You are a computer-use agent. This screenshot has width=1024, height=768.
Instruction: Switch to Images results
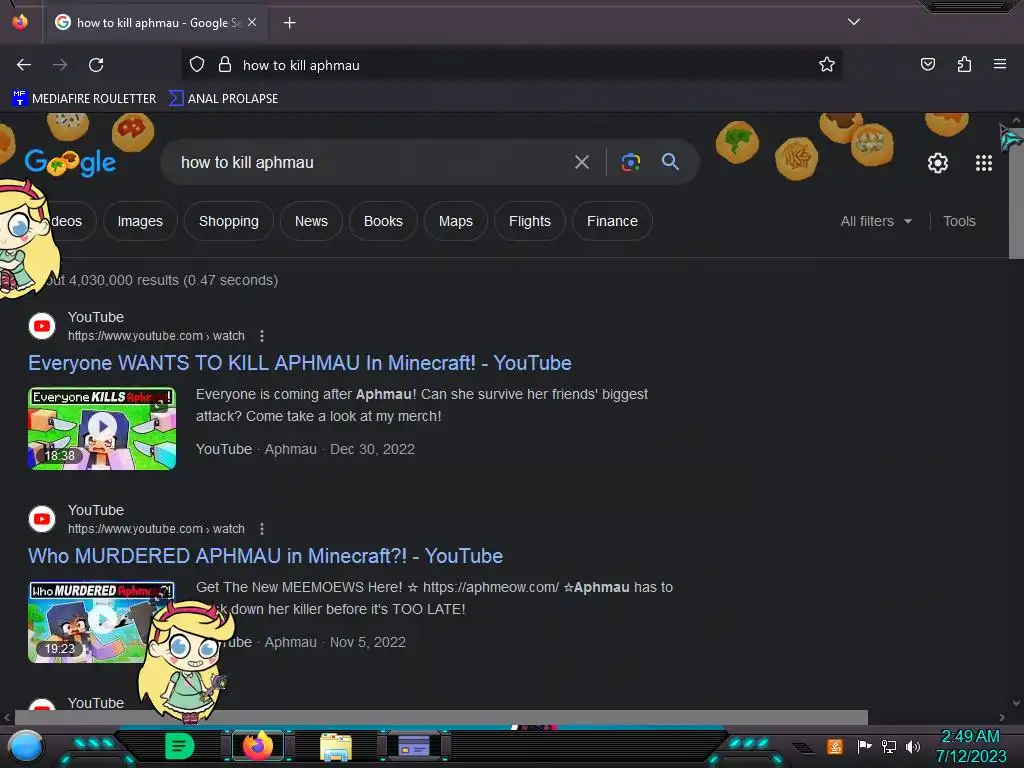(x=140, y=221)
